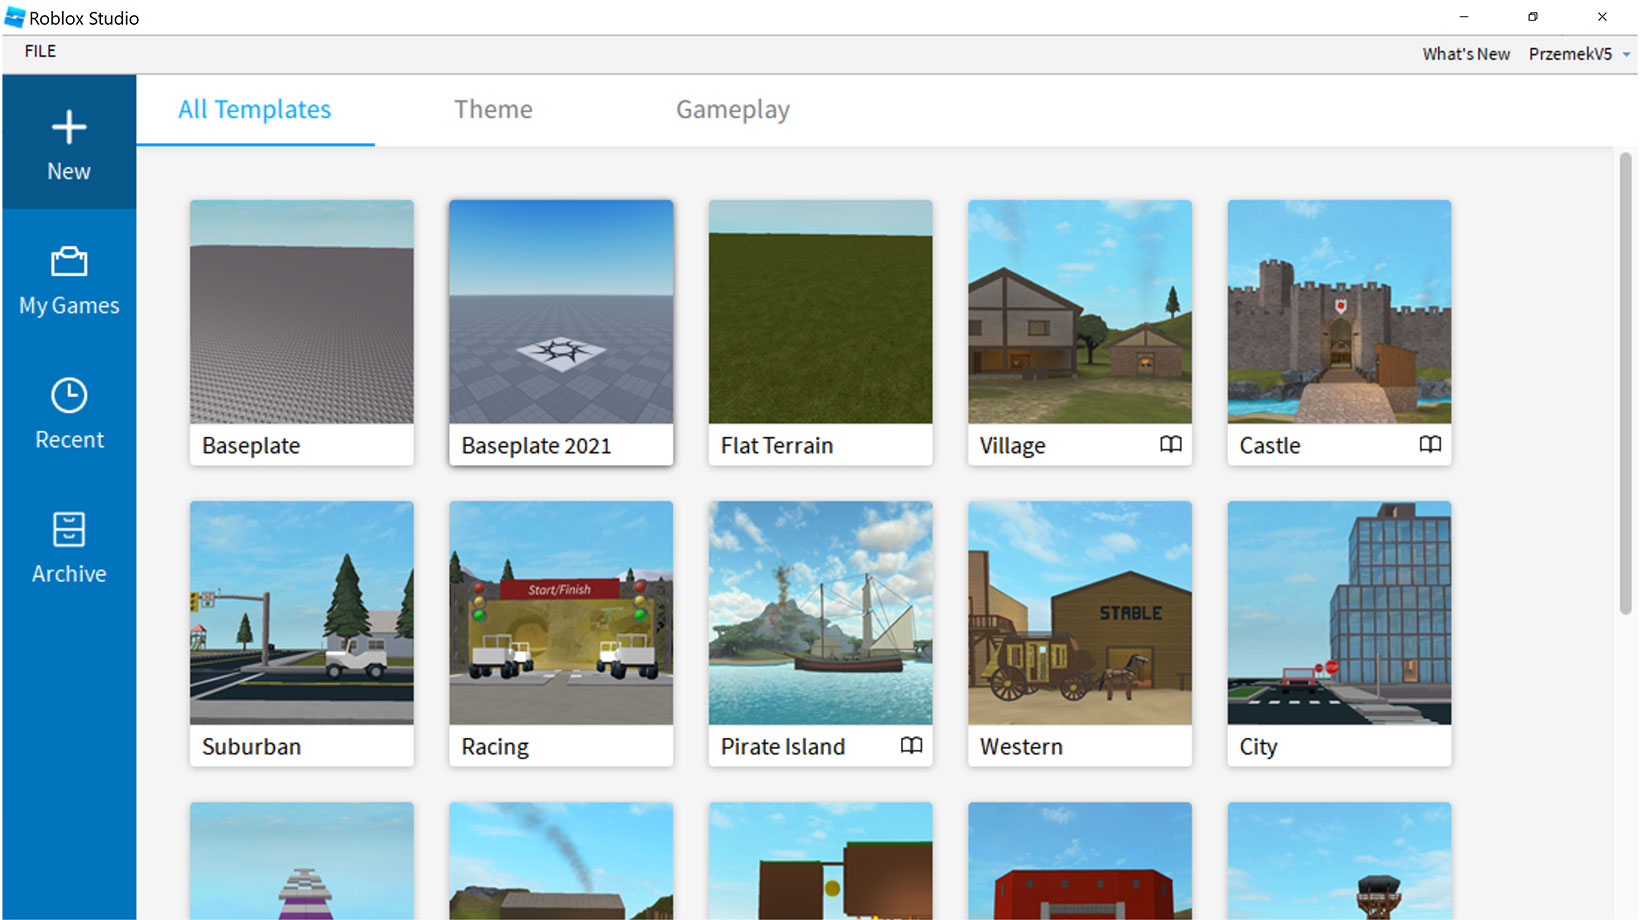Click the Racing label text

pos(495,747)
